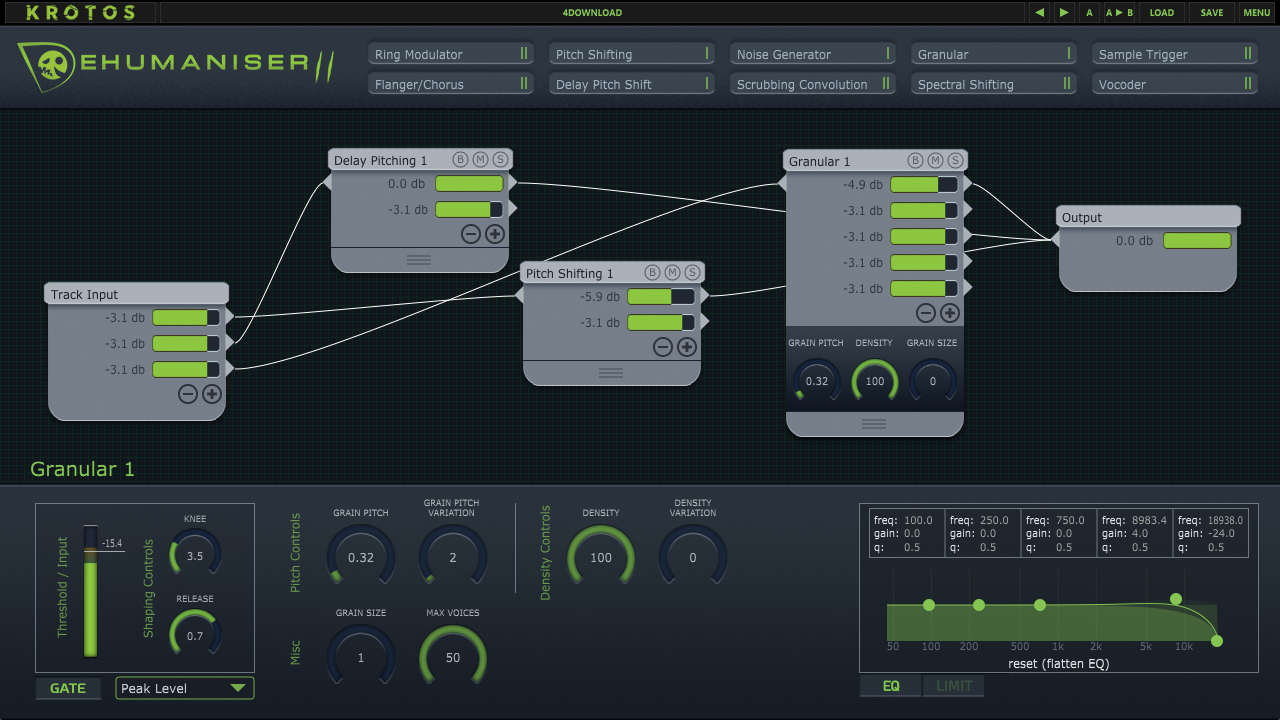Viewport: 1280px width, 720px height.
Task: Add a Spectral Shifting module
Action: coord(994,84)
